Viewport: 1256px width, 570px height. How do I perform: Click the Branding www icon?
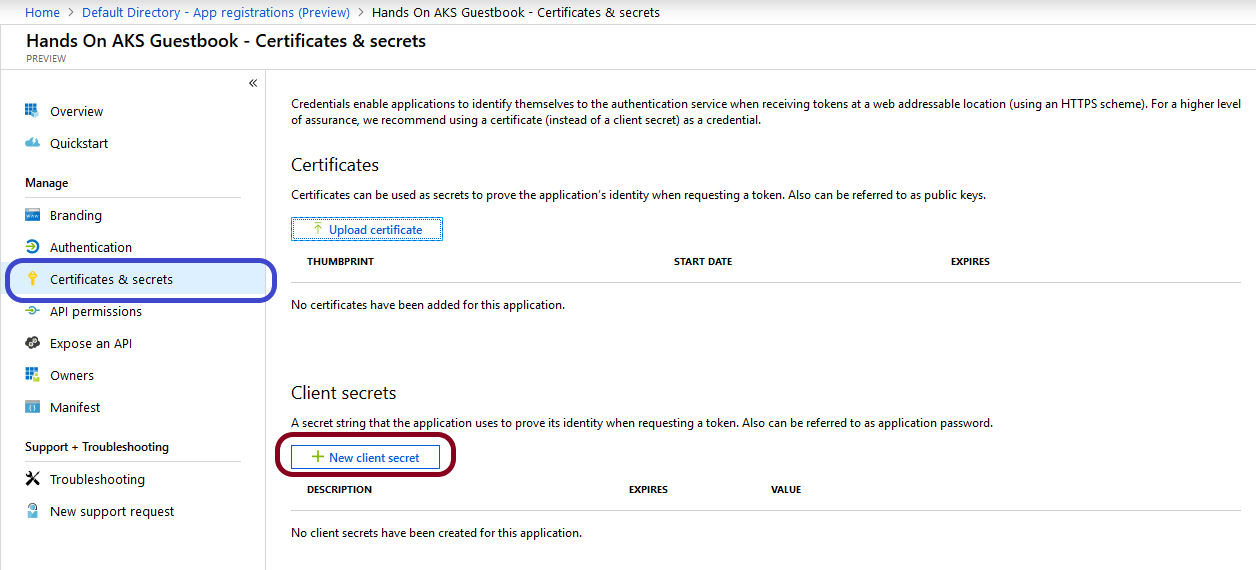click(31, 215)
